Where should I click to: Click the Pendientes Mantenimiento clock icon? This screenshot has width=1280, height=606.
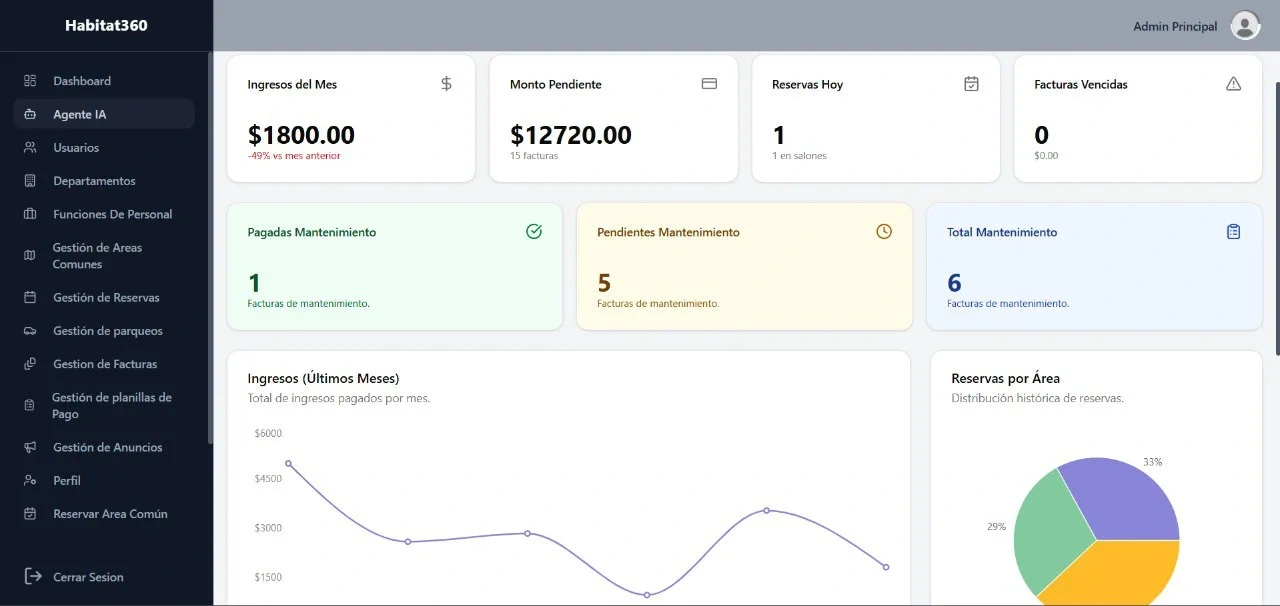[x=884, y=232]
